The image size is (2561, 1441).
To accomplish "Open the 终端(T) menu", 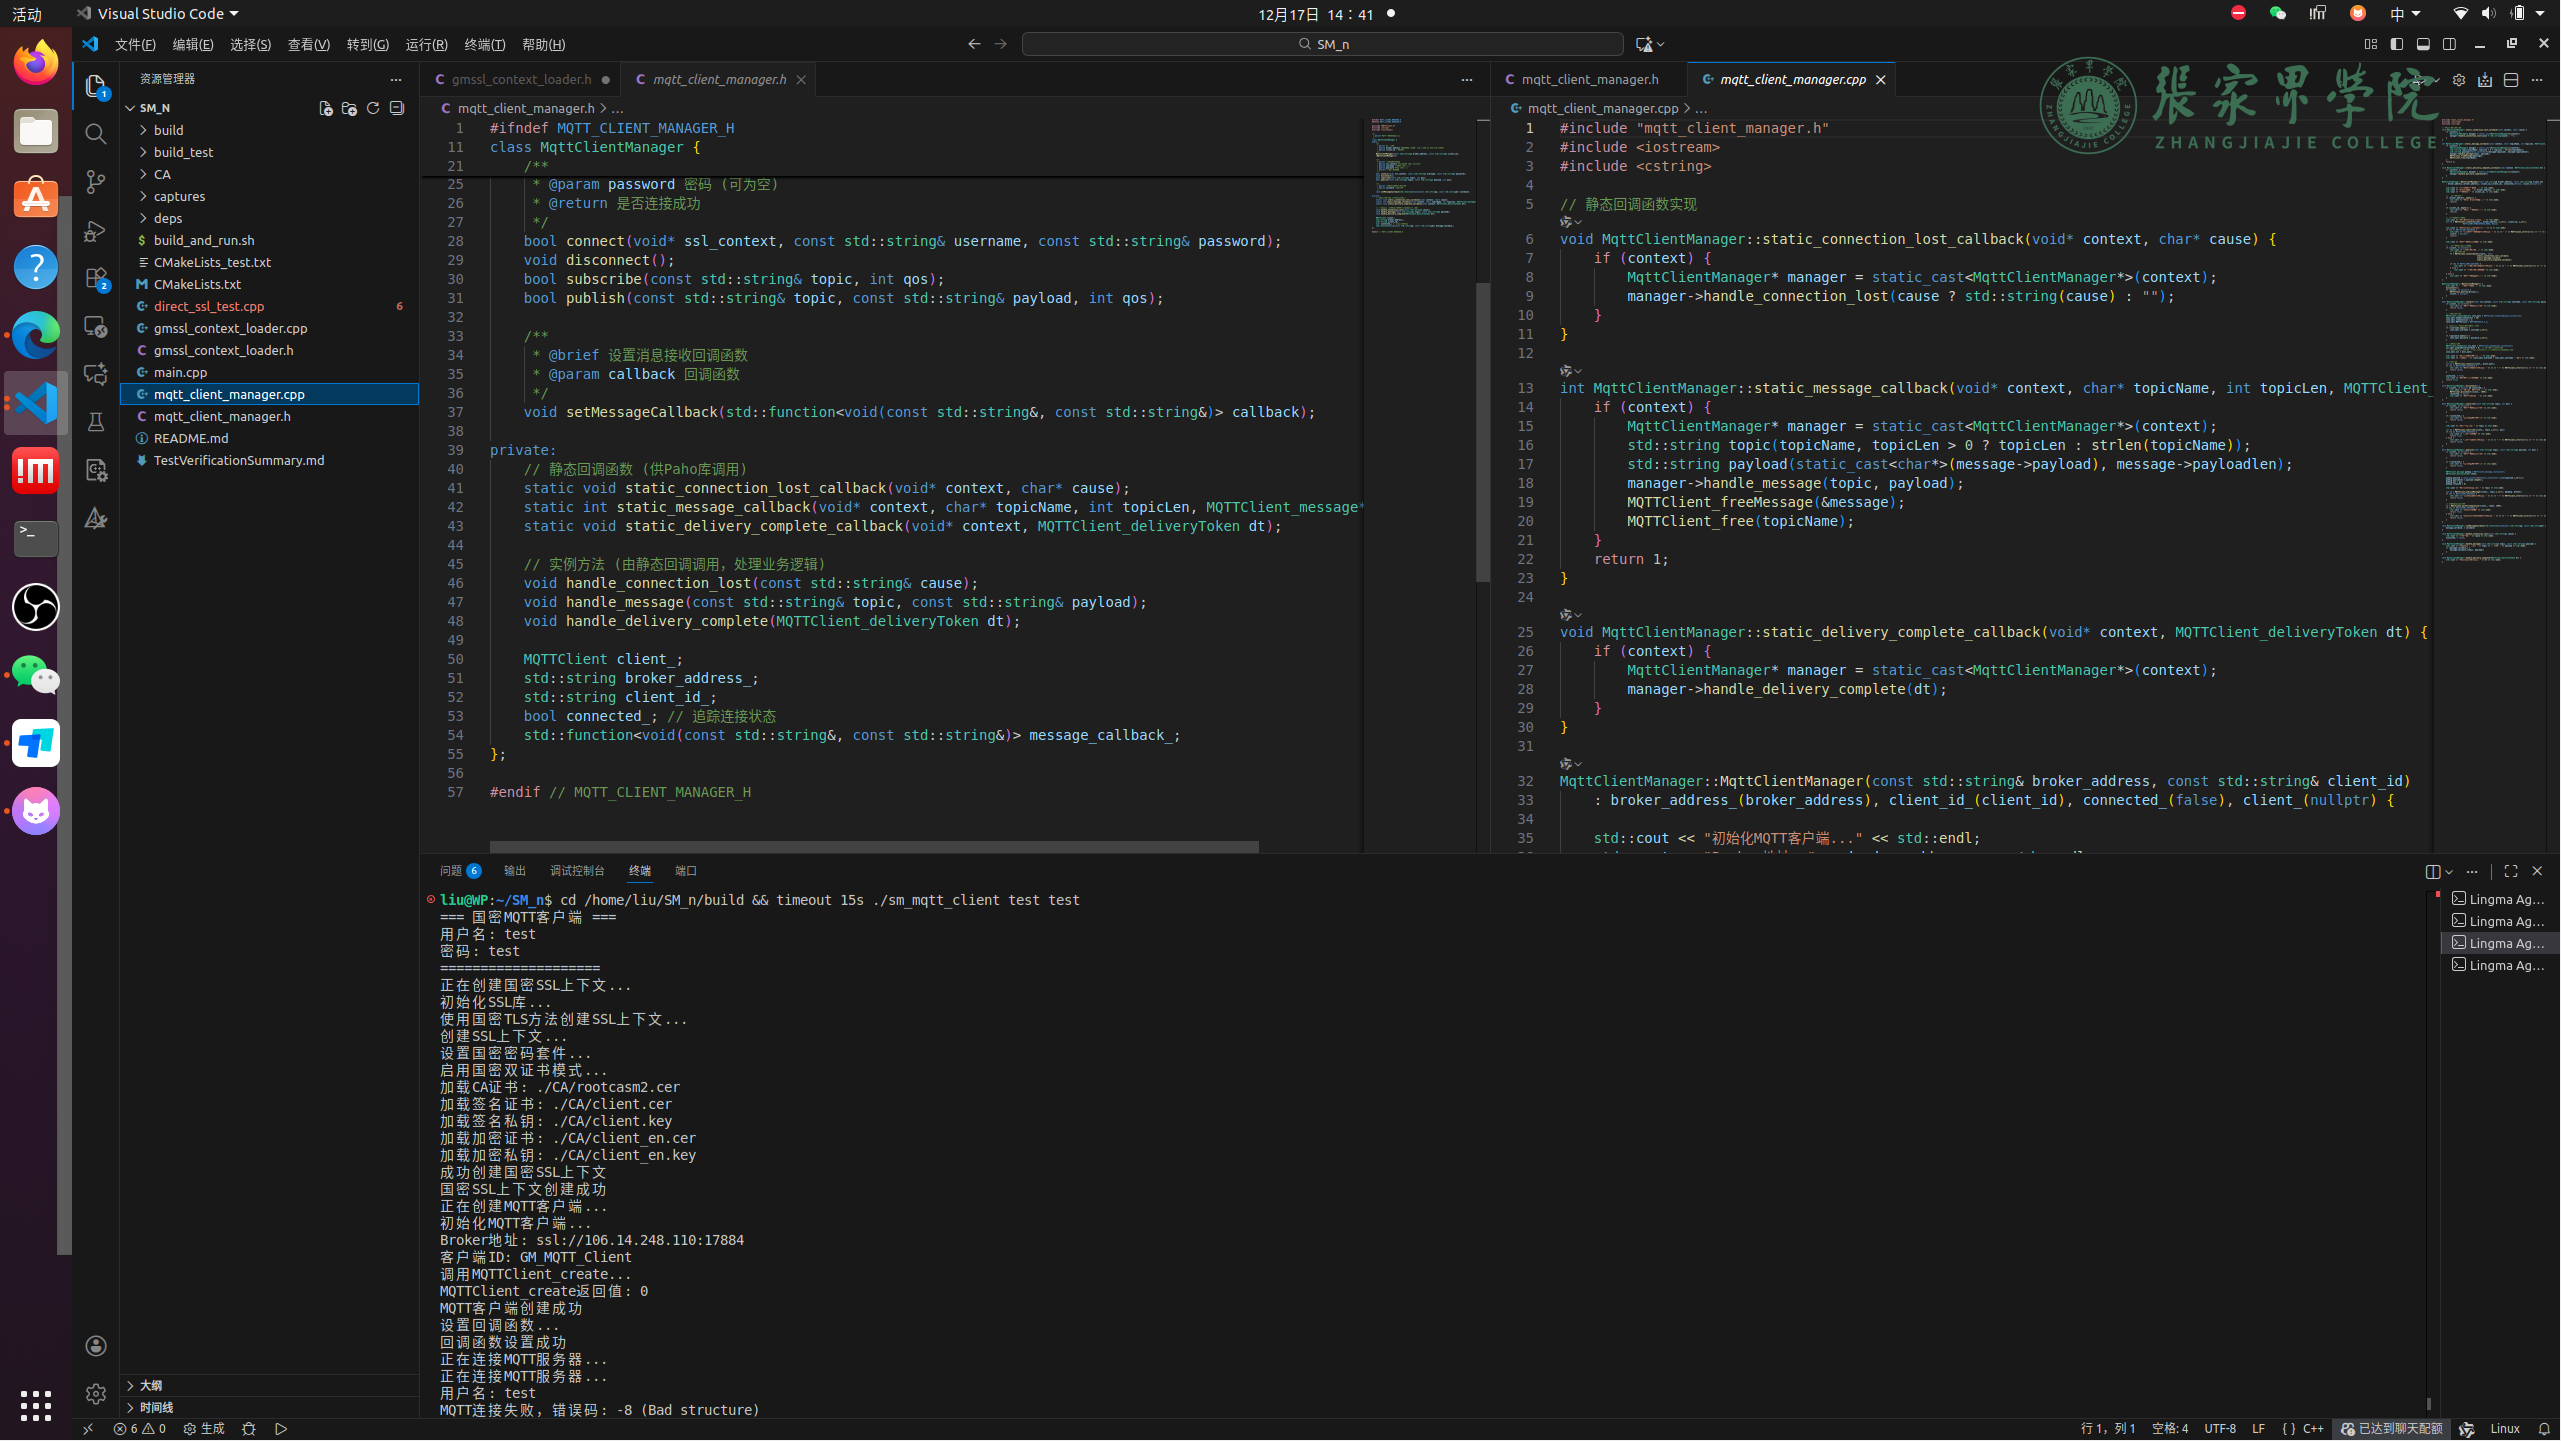I will point(484,44).
